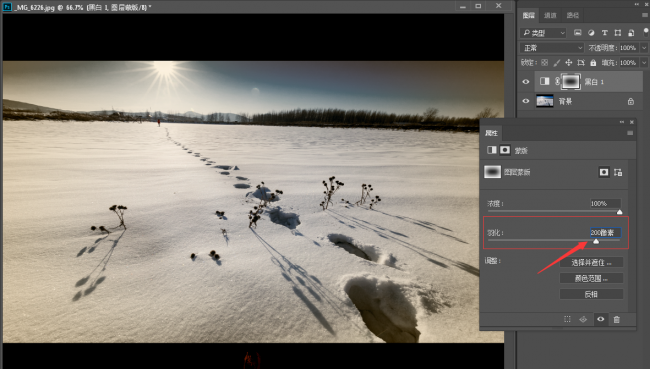
Task: Select the layer mask thumbnail of 黑白 1
Action: pos(570,82)
